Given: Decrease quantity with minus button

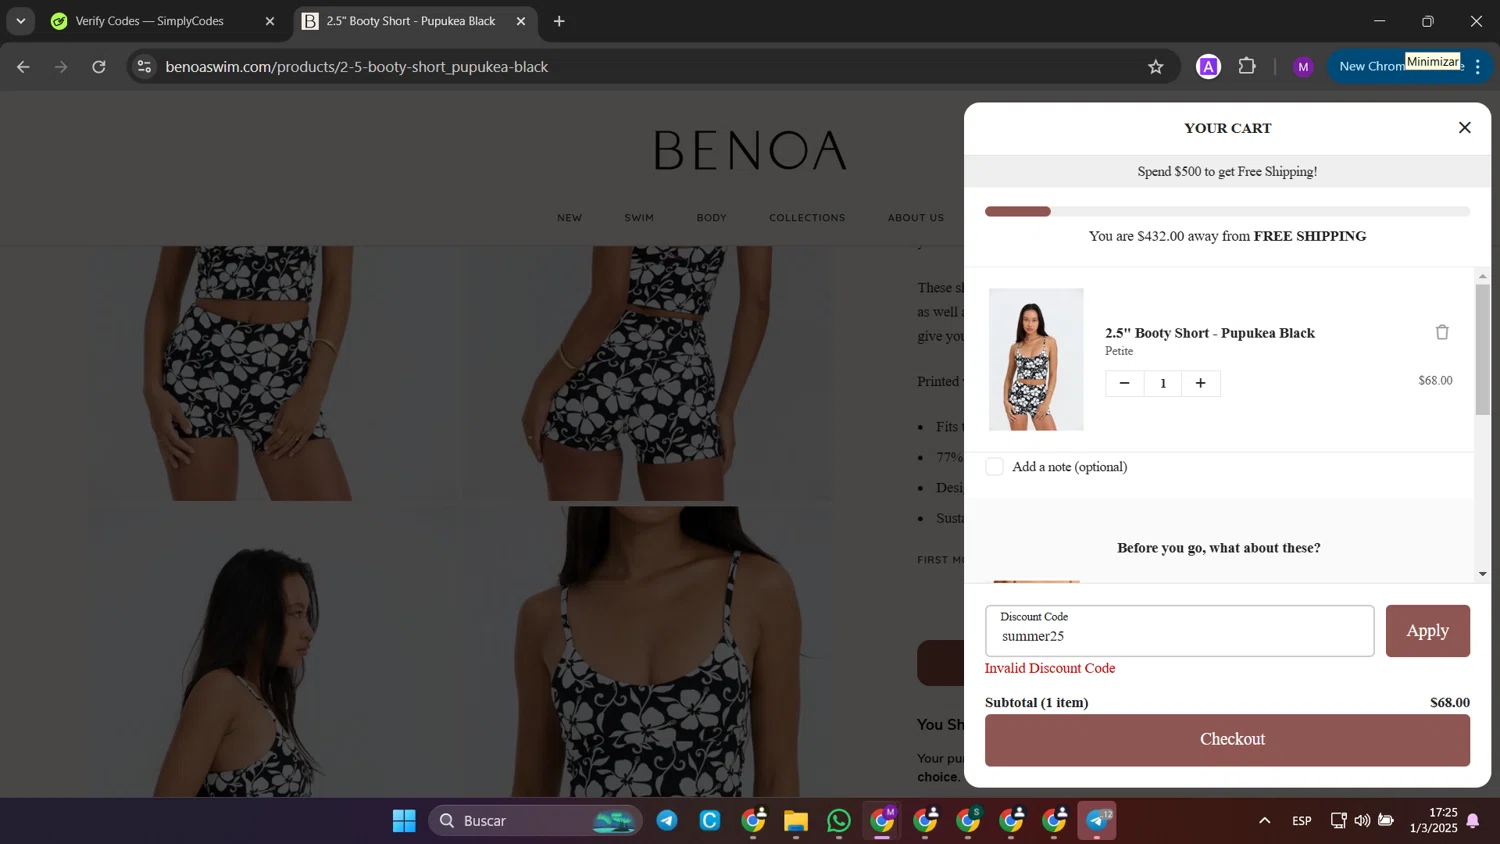Looking at the screenshot, I should click(1124, 383).
